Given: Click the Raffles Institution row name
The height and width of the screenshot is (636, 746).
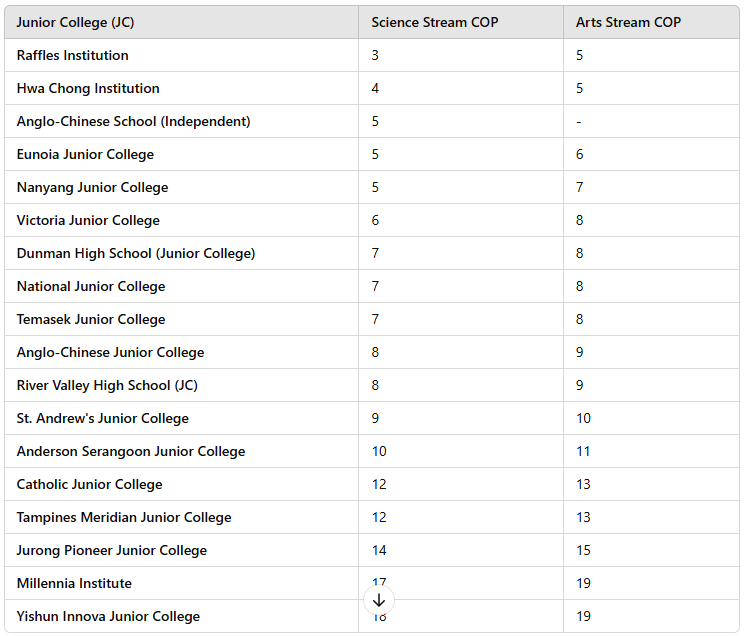Looking at the screenshot, I should [72, 55].
